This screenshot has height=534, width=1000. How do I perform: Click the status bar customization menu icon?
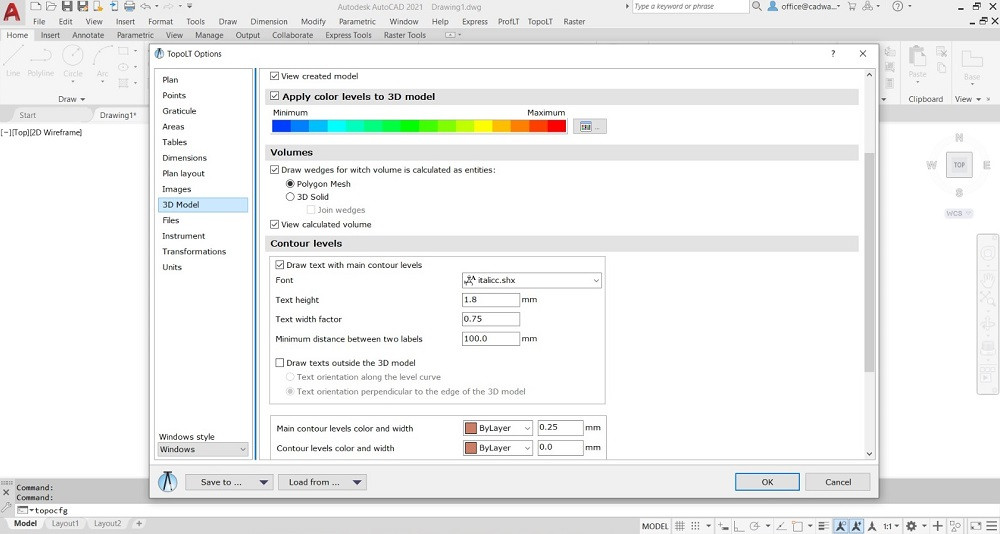coord(992,526)
